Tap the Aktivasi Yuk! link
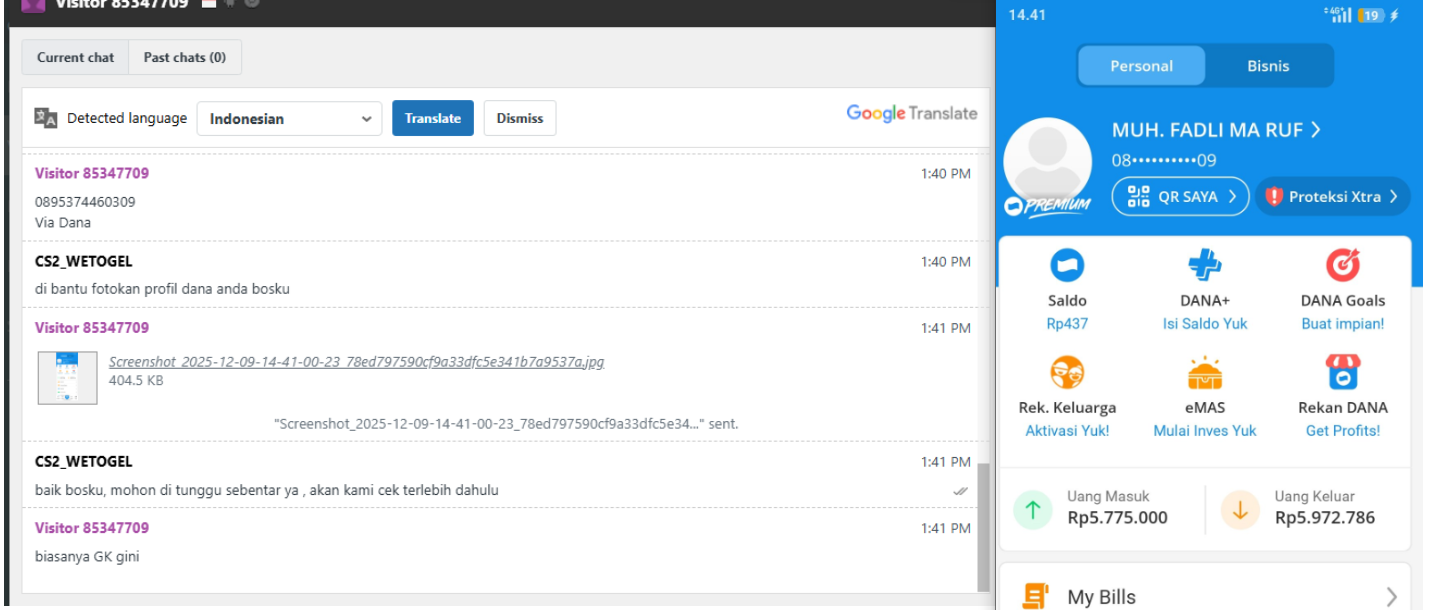 pyautogui.click(x=1067, y=431)
